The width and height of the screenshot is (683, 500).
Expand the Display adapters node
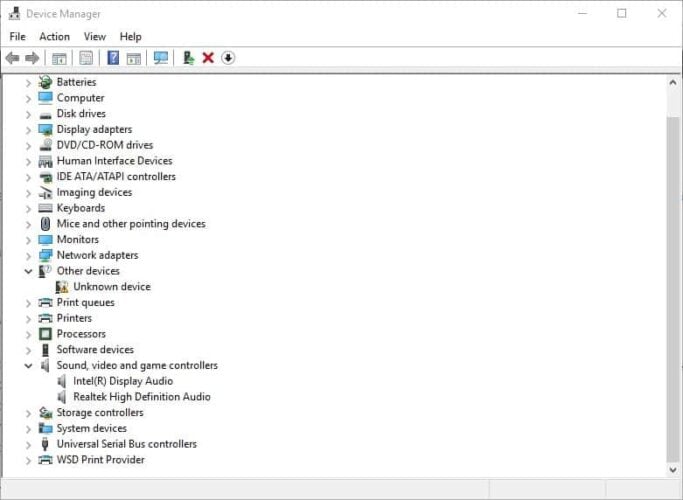28,130
